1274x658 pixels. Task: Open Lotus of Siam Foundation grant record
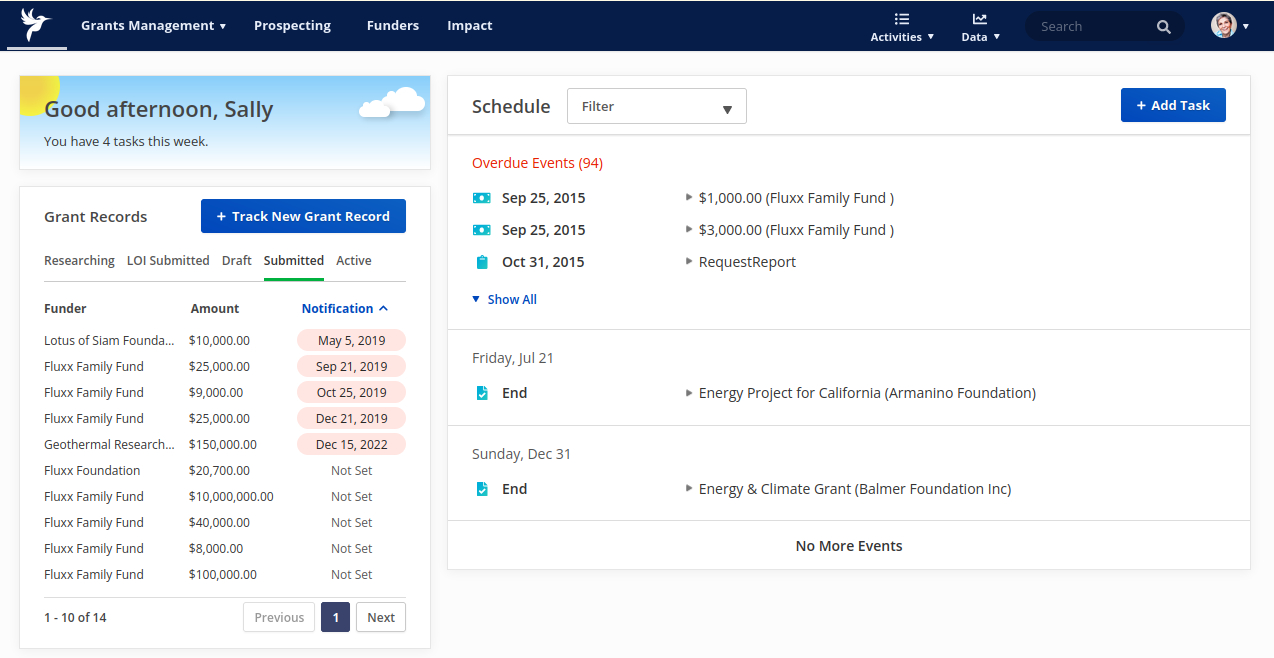point(109,340)
